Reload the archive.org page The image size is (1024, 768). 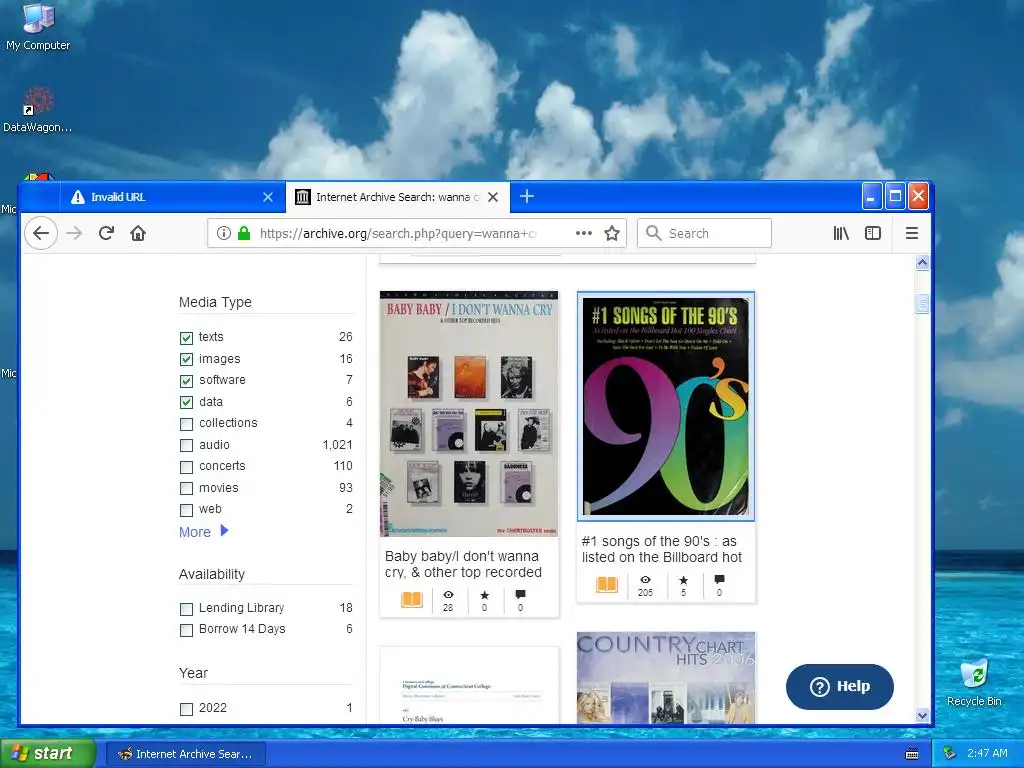pyautogui.click(x=106, y=233)
